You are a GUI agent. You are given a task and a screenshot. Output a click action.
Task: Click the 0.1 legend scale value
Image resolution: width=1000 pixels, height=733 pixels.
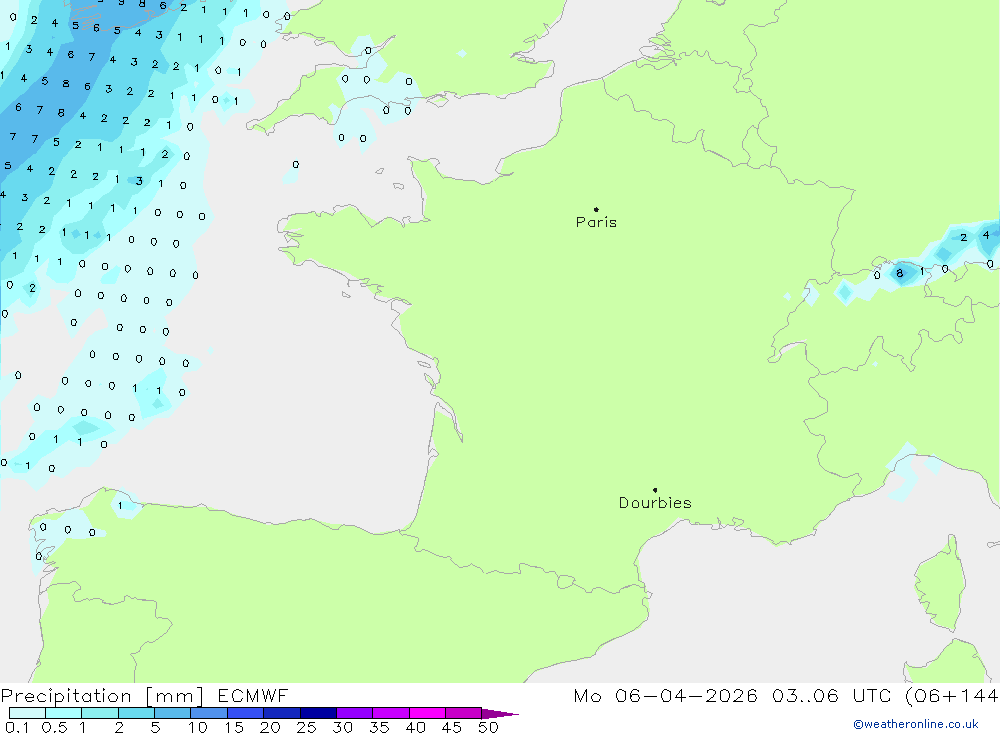(x=17, y=727)
